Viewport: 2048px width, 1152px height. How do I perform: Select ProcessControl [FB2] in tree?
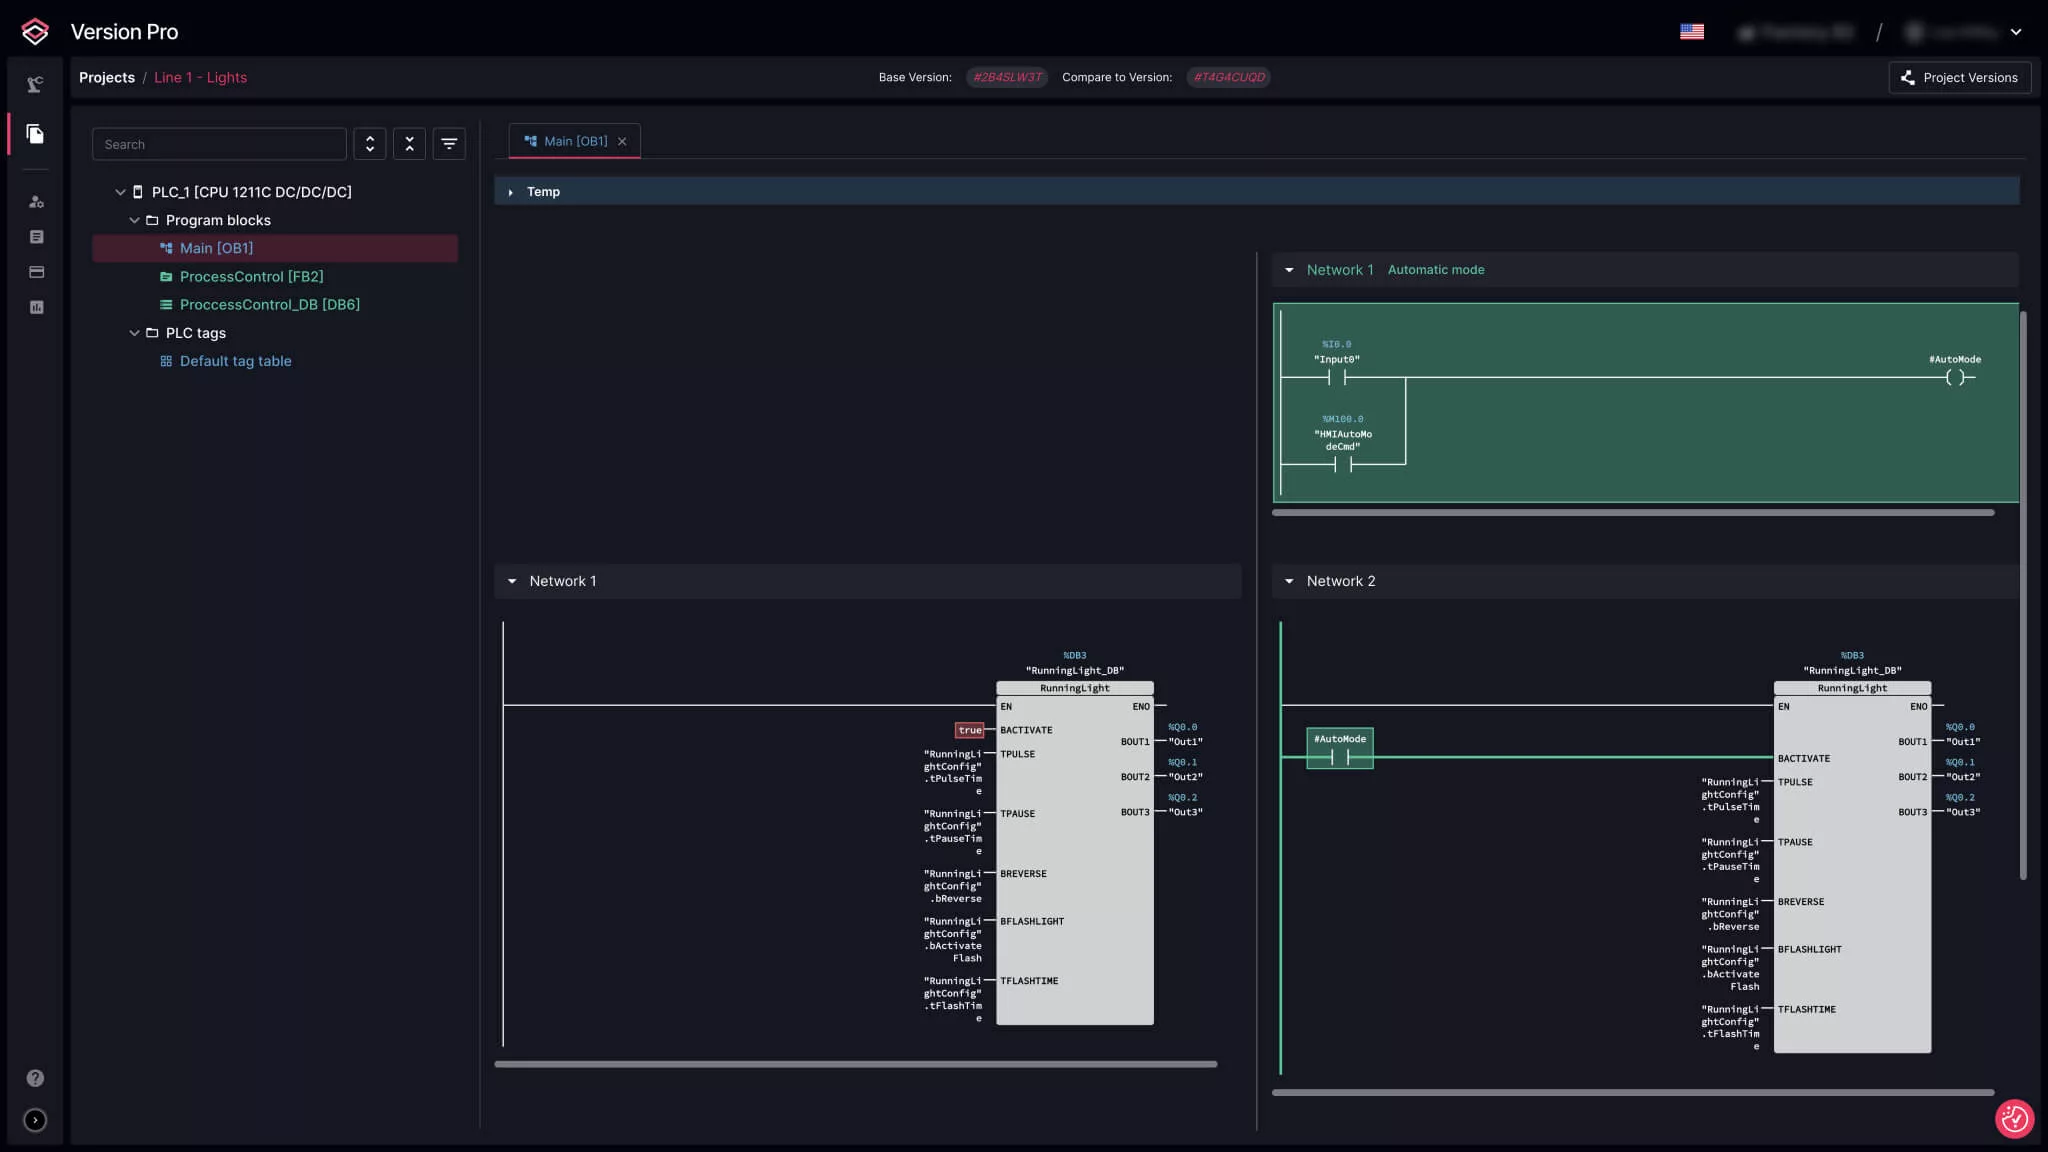coord(251,277)
